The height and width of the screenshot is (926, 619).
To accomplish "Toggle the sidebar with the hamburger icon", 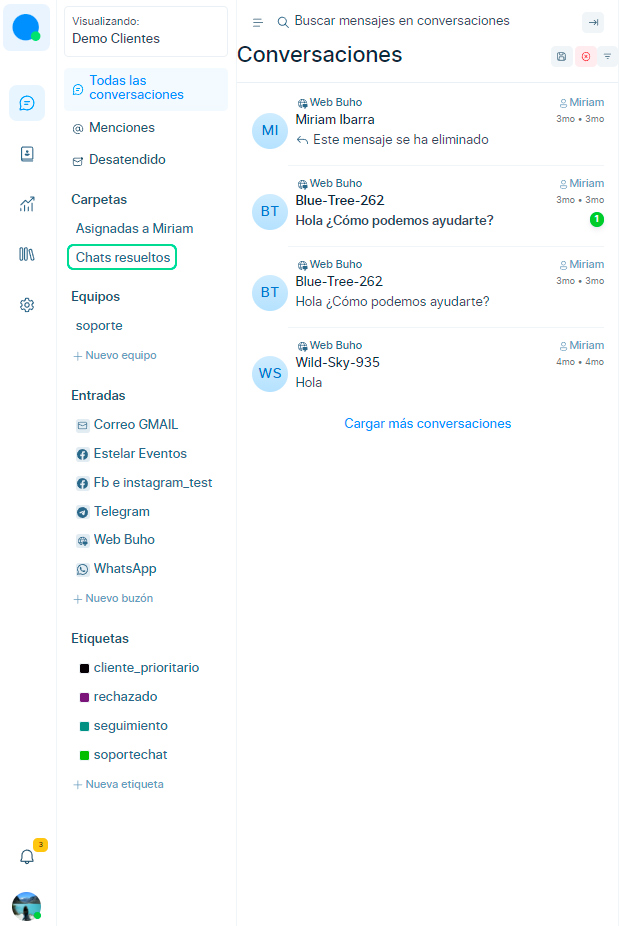I will pos(257,22).
